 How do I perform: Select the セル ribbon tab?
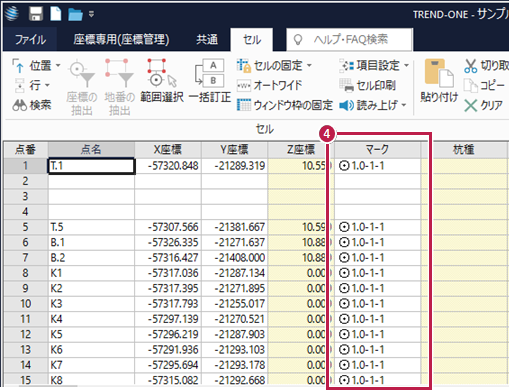(x=252, y=40)
